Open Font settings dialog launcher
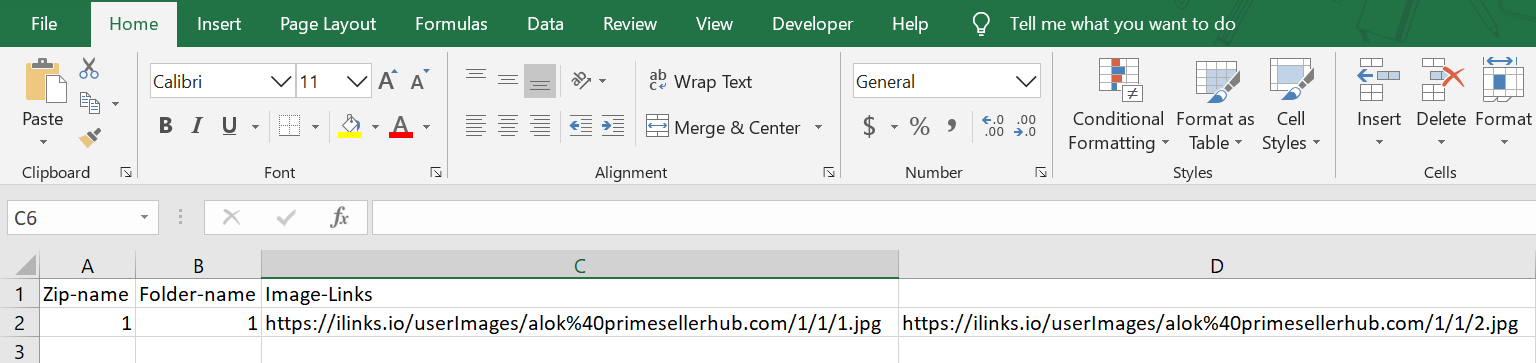The image size is (1536, 363). coord(436,173)
